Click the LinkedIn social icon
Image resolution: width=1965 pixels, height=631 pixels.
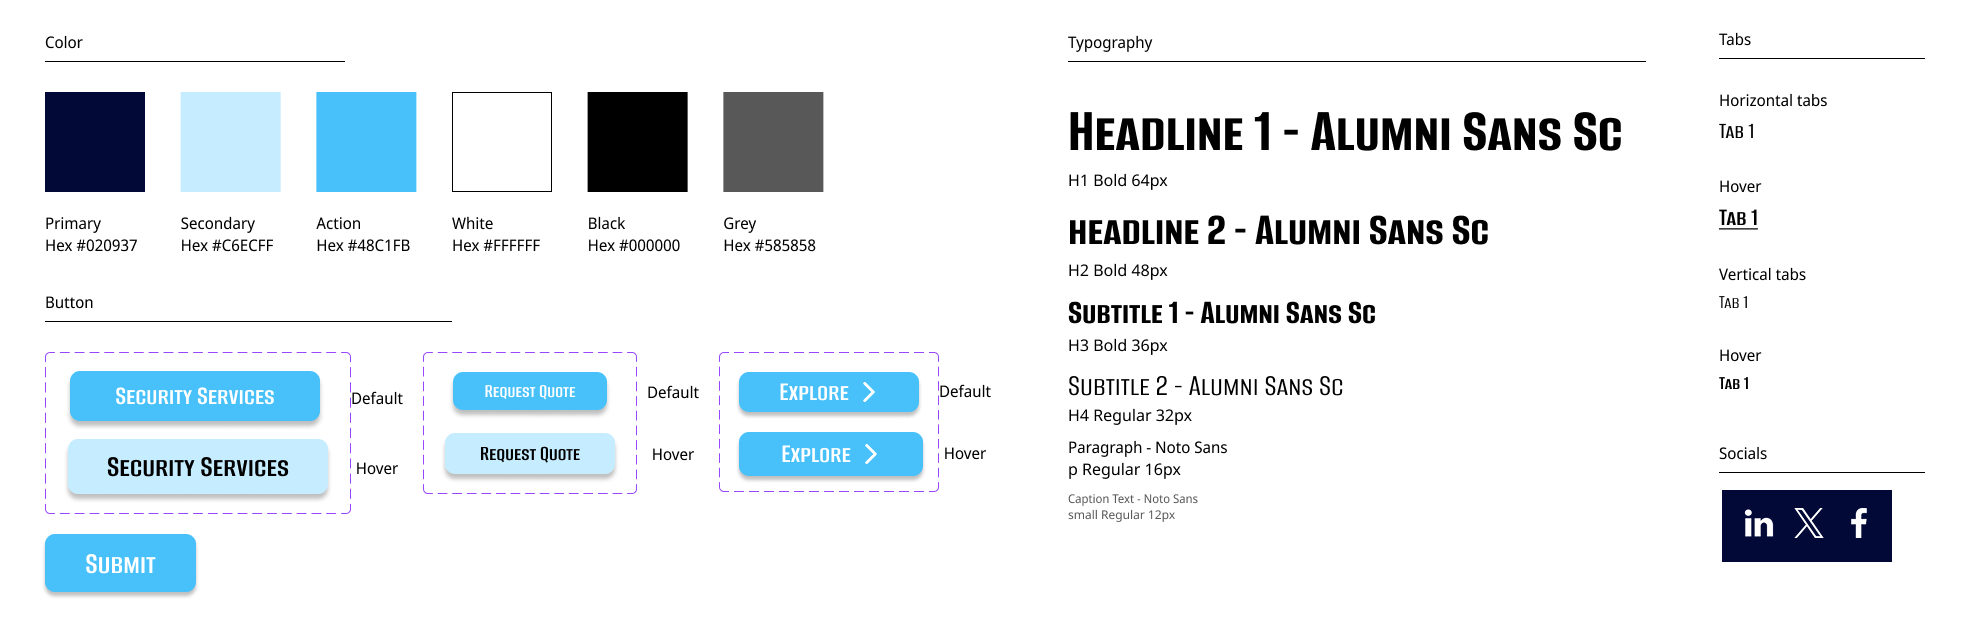[x=1759, y=524]
